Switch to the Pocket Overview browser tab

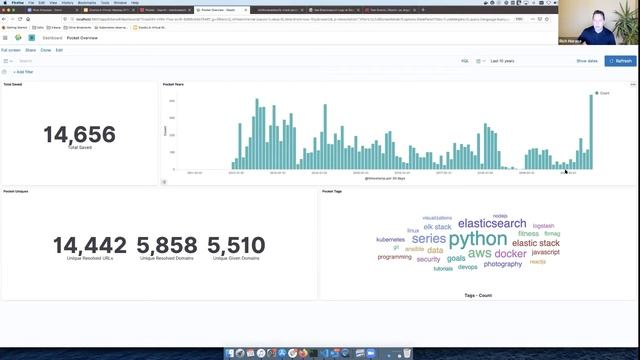[x=221, y=10]
